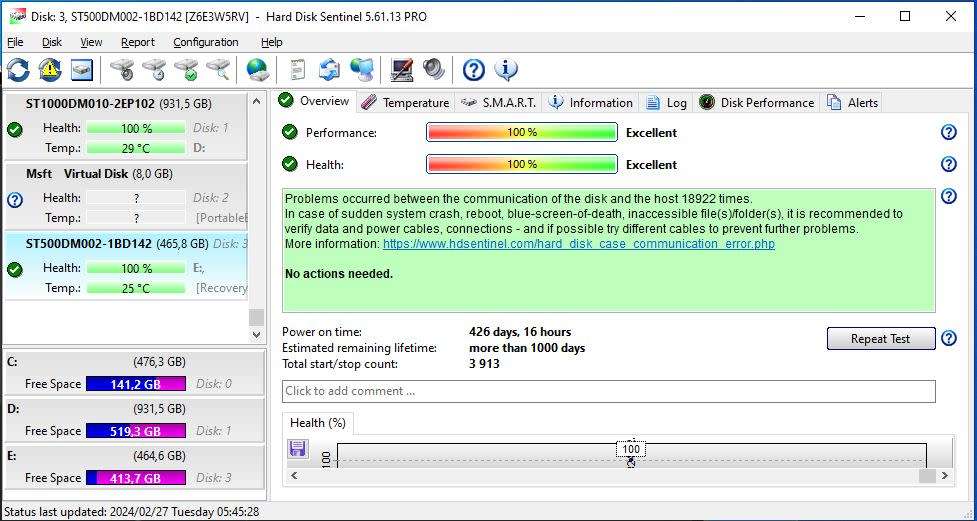Click the '426 days, 16 hours' value

click(520, 332)
